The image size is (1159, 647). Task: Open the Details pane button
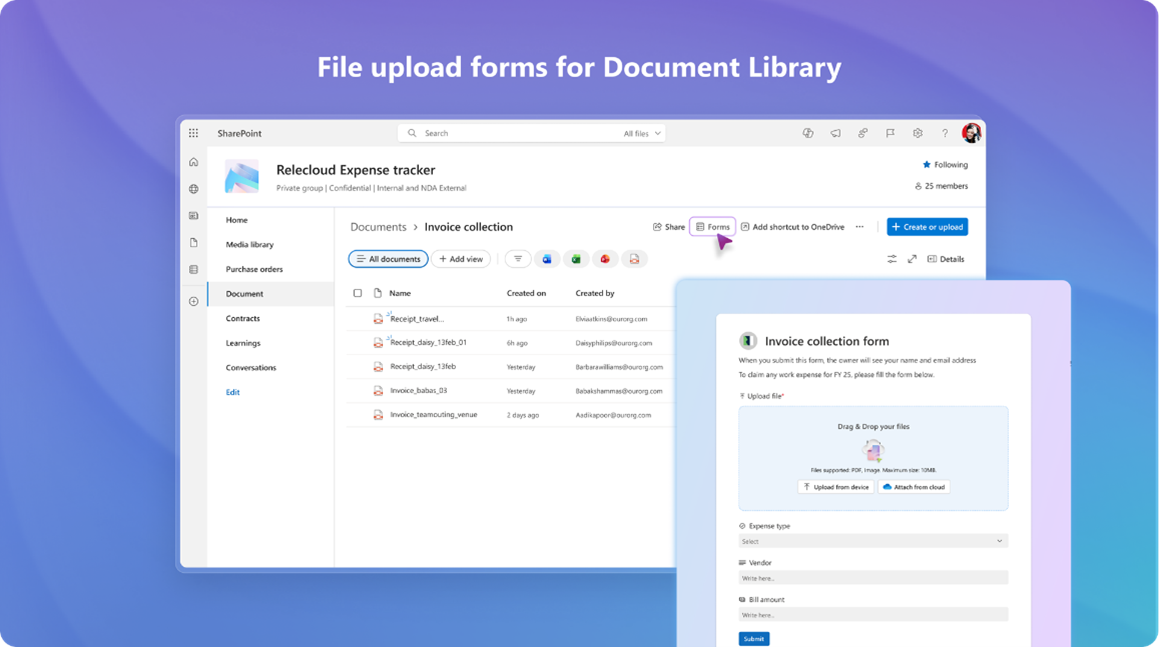[x=945, y=259]
